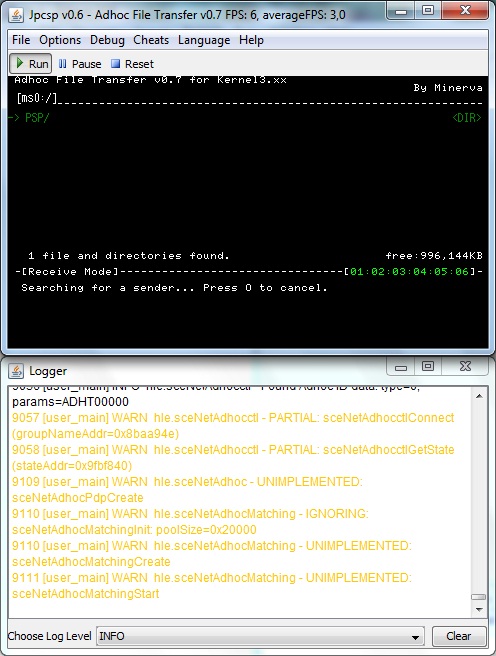Minimize the Logger window
Image resolution: width=496 pixels, height=656 pixels.
[401, 367]
